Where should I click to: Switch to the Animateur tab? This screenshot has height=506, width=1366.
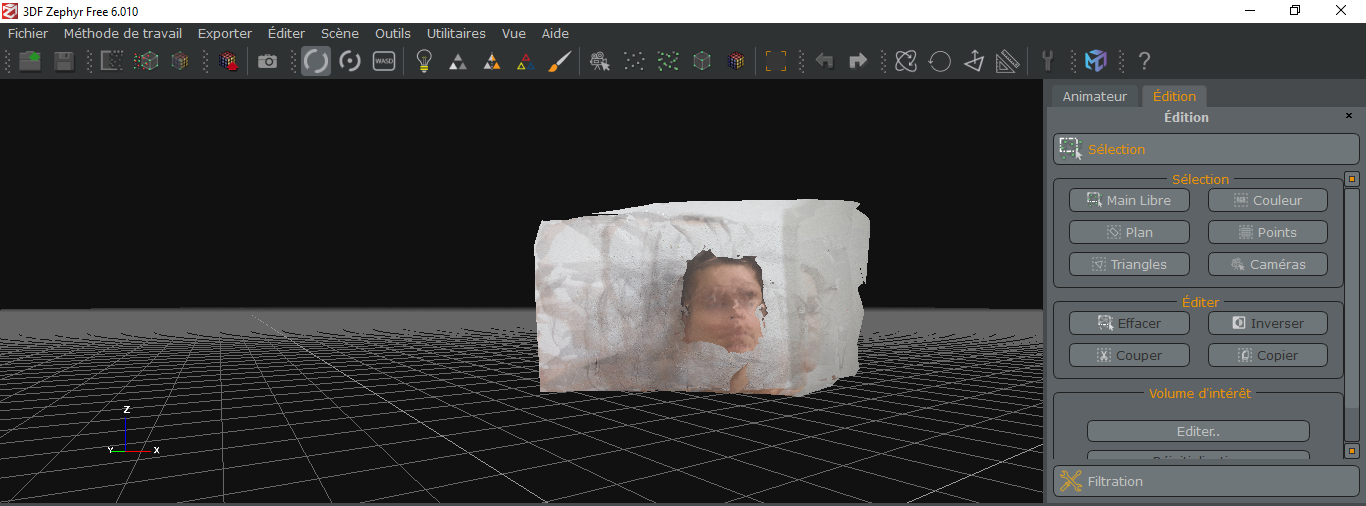click(1094, 96)
